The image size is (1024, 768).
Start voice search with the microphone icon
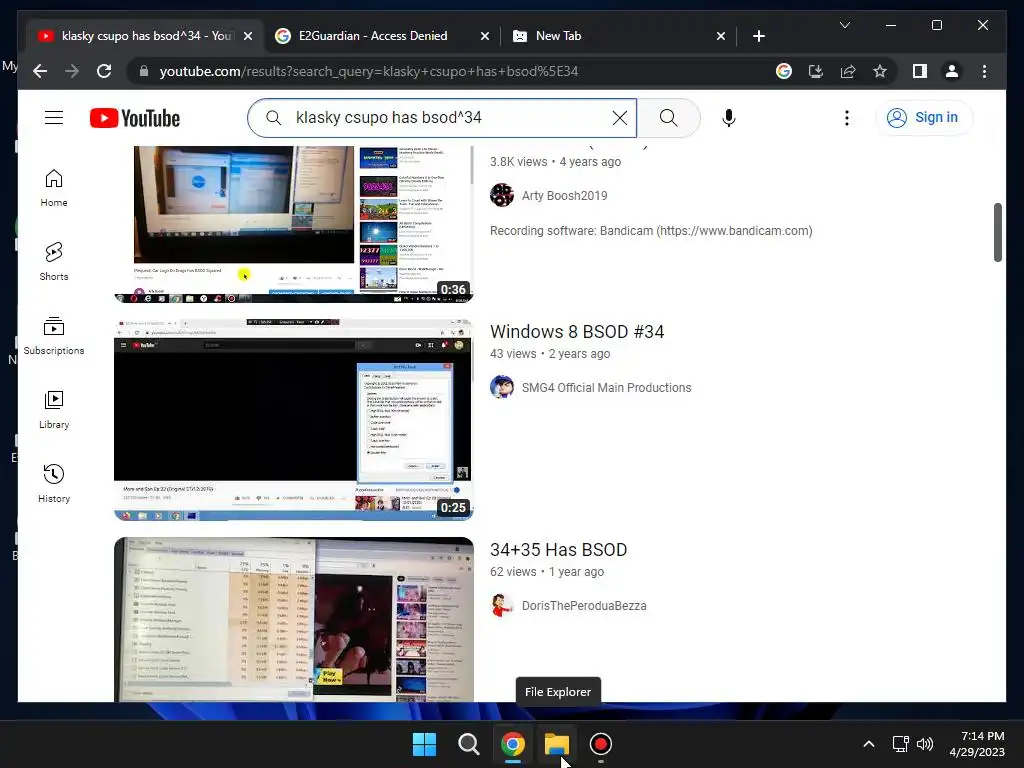click(729, 118)
